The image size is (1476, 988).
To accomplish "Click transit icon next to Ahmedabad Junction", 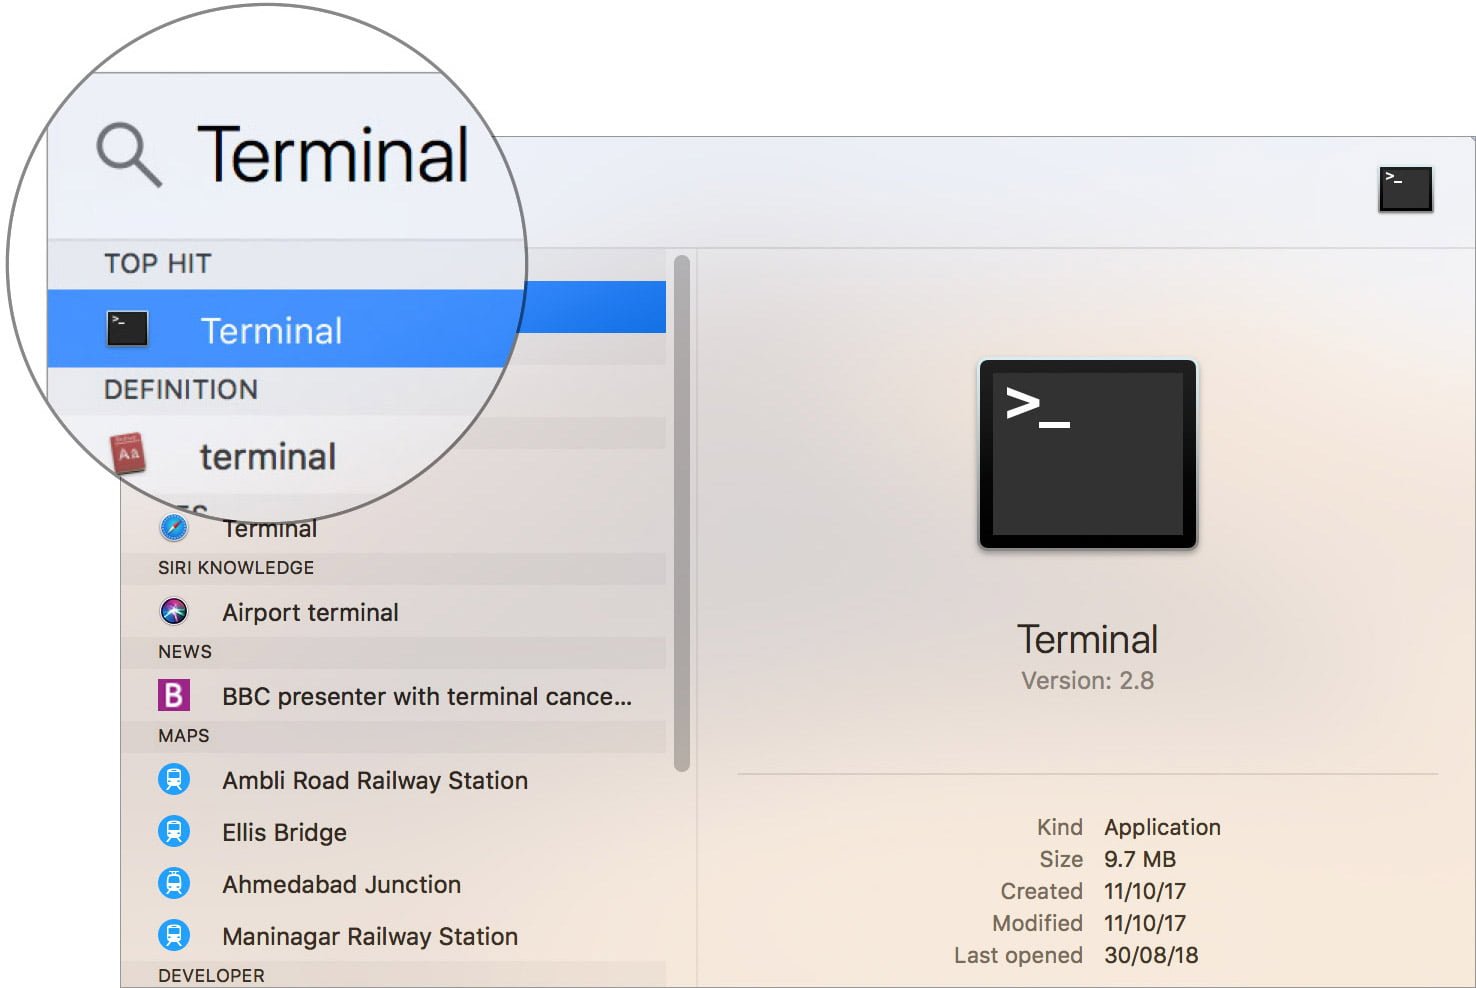I will click(x=174, y=883).
